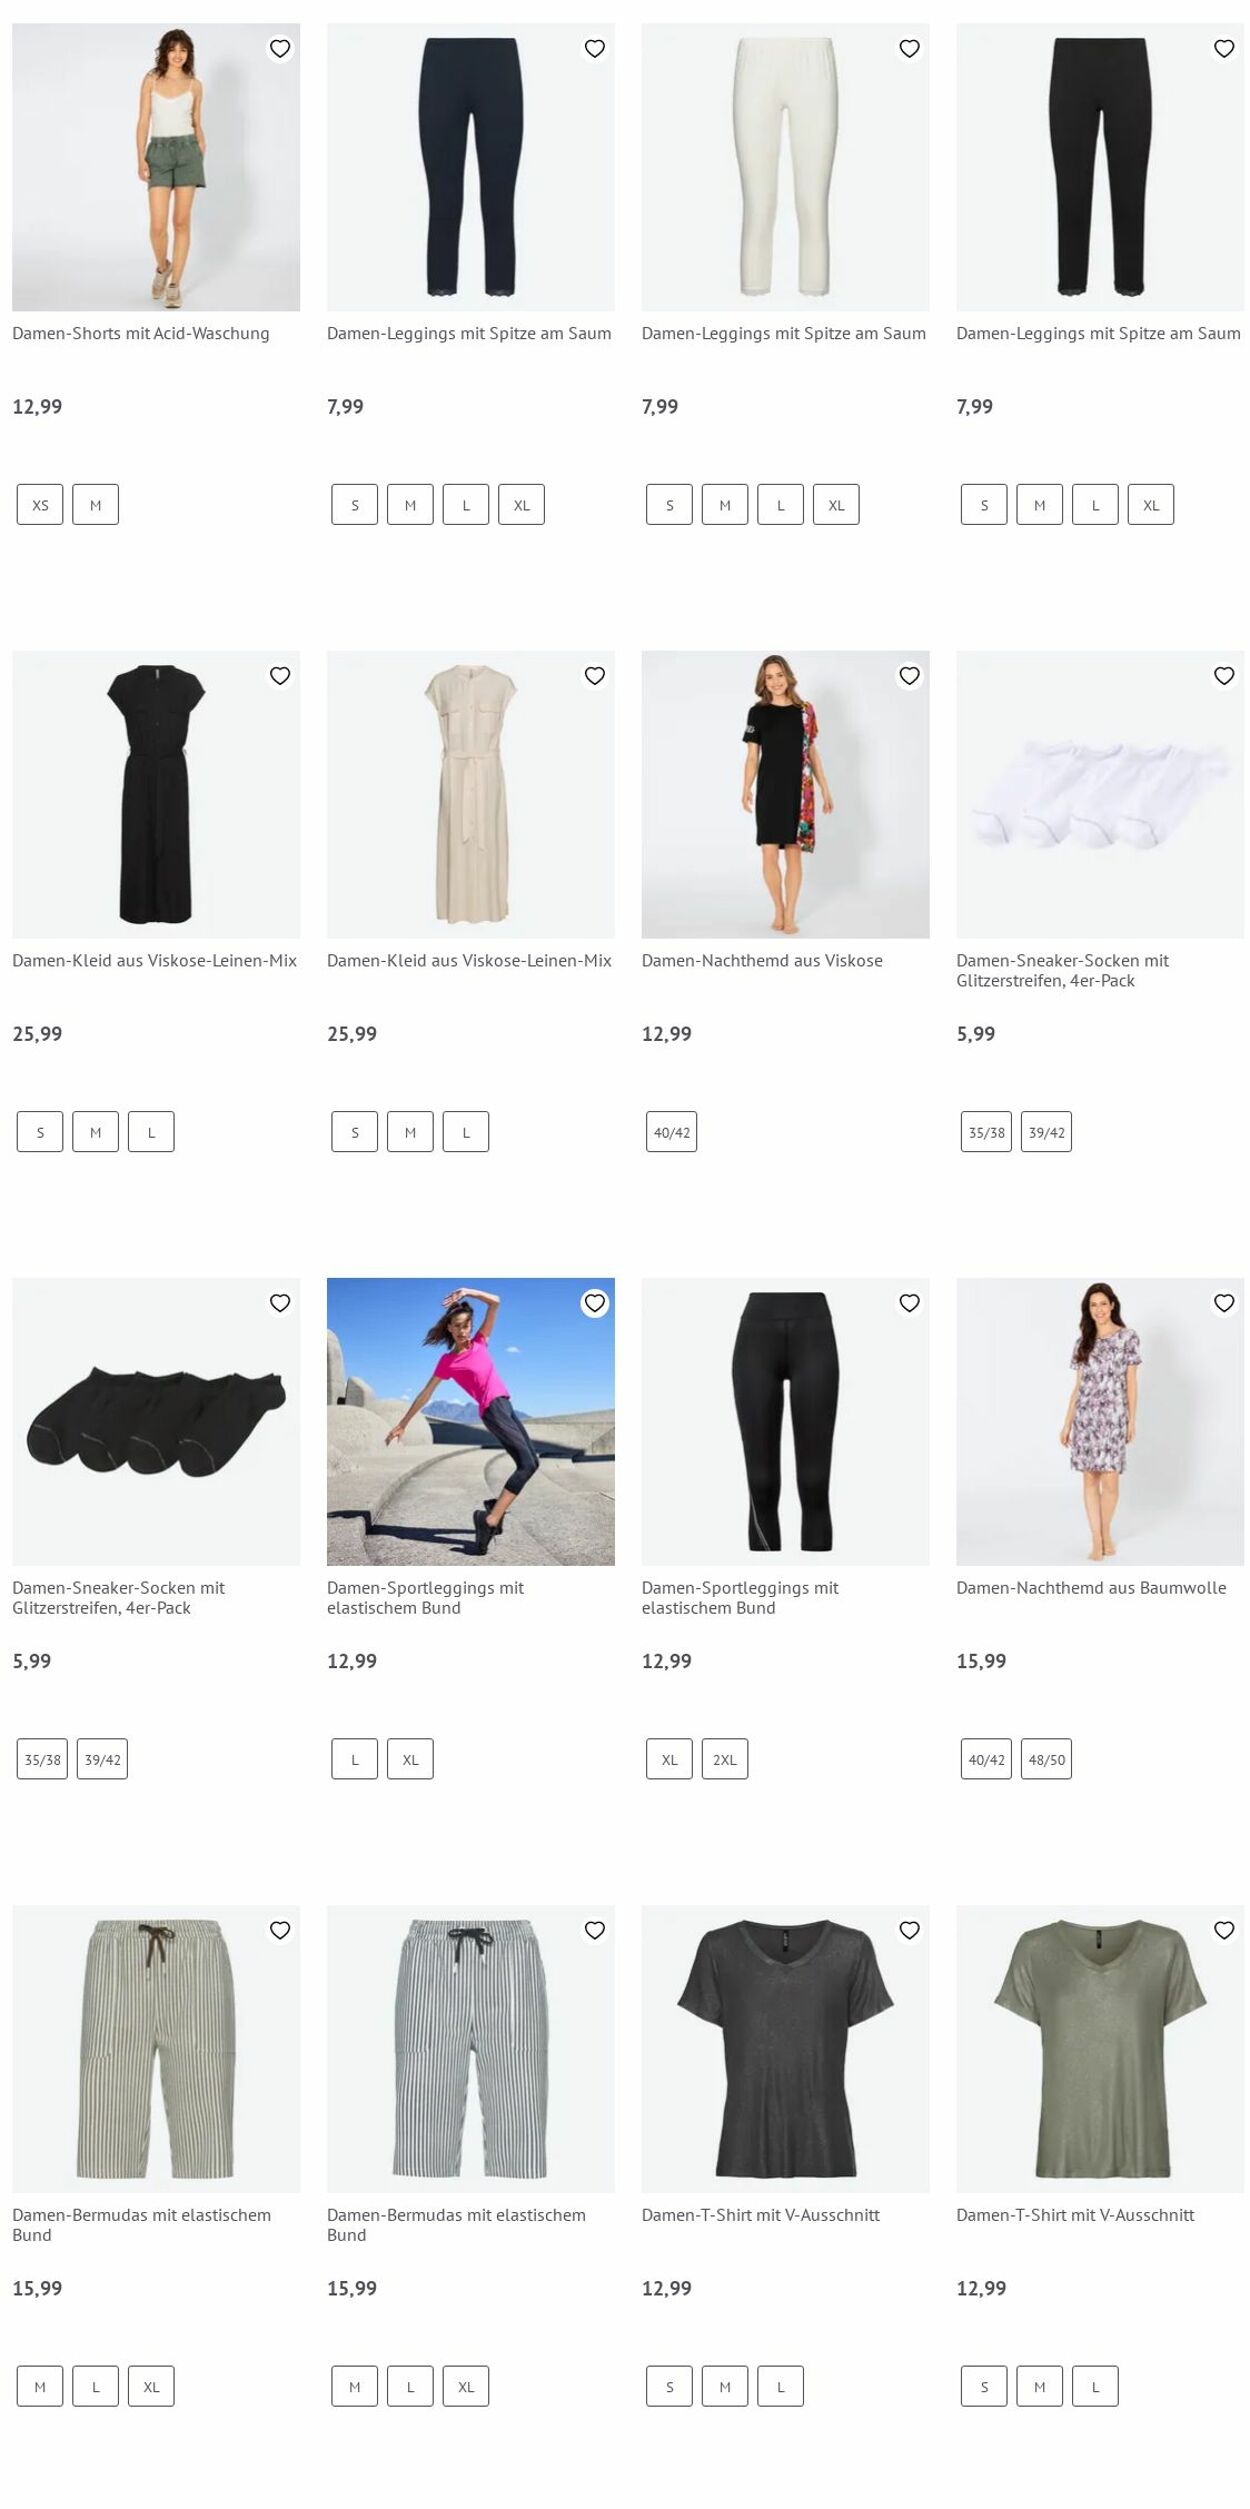
Task: Choose size 48/50 for Baumwolle Nachthemd
Action: [x=1046, y=1759]
